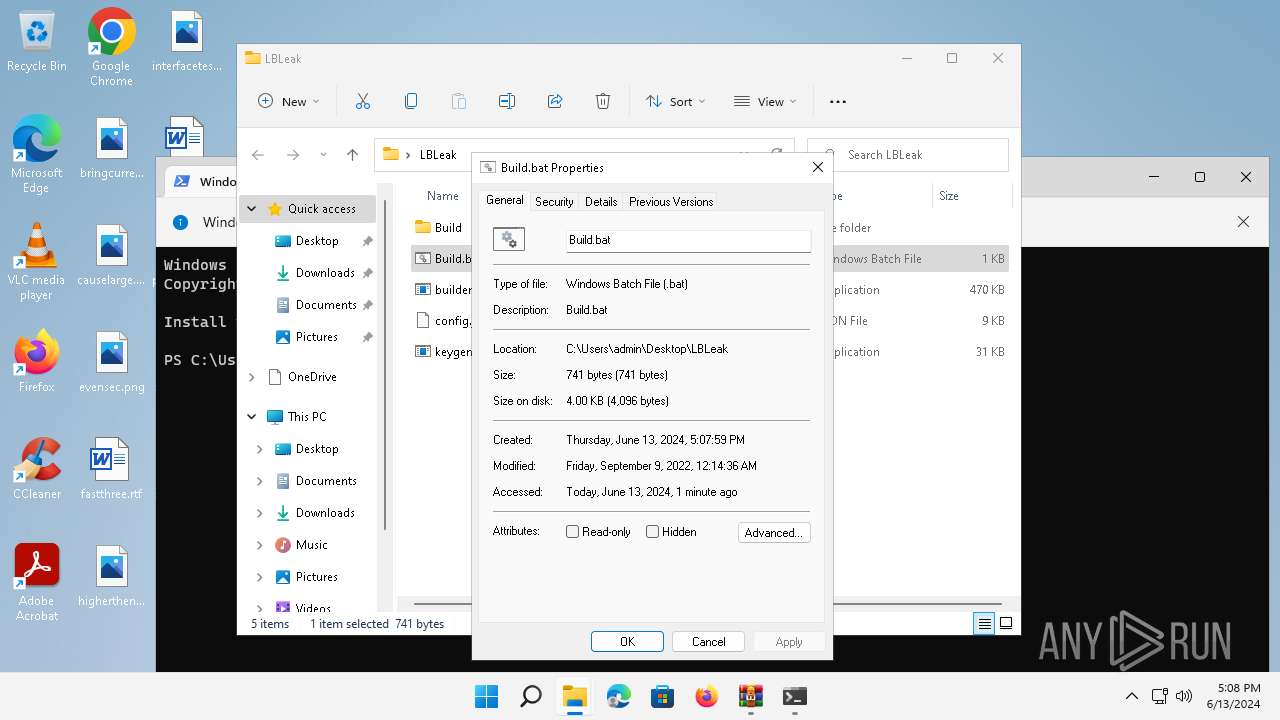Collapse the Quick access tree node
Screen dimensions: 1280x720
252,209
